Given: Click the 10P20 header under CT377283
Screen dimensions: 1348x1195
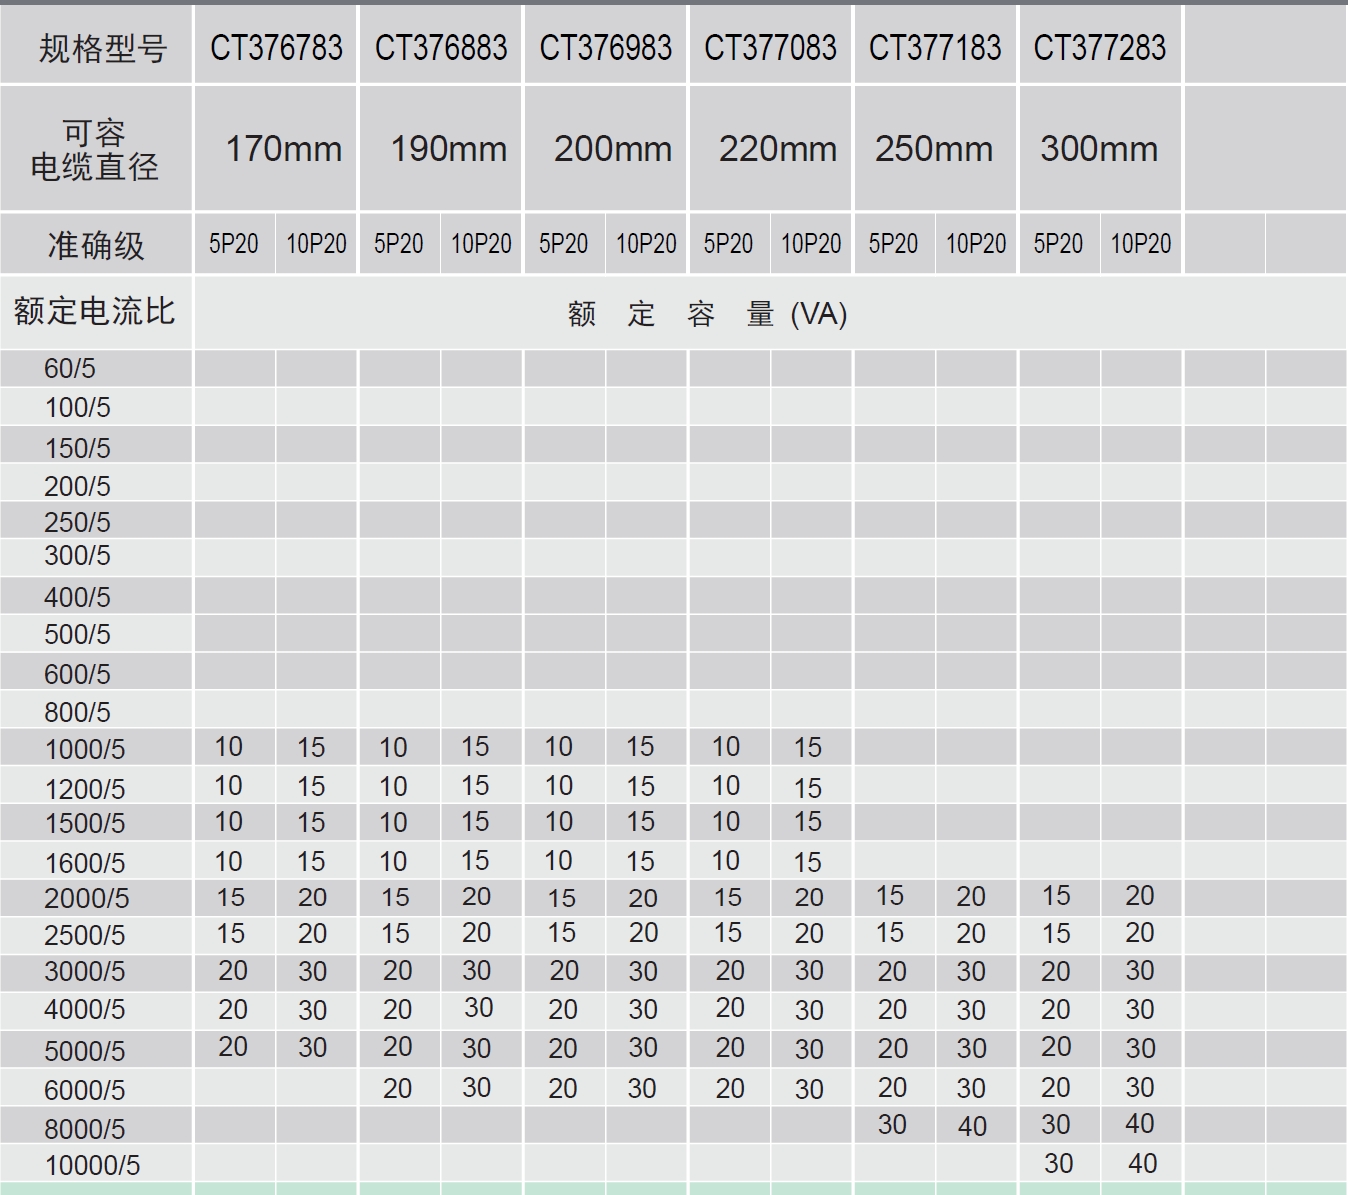Looking at the screenshot, I should 1140,244.
